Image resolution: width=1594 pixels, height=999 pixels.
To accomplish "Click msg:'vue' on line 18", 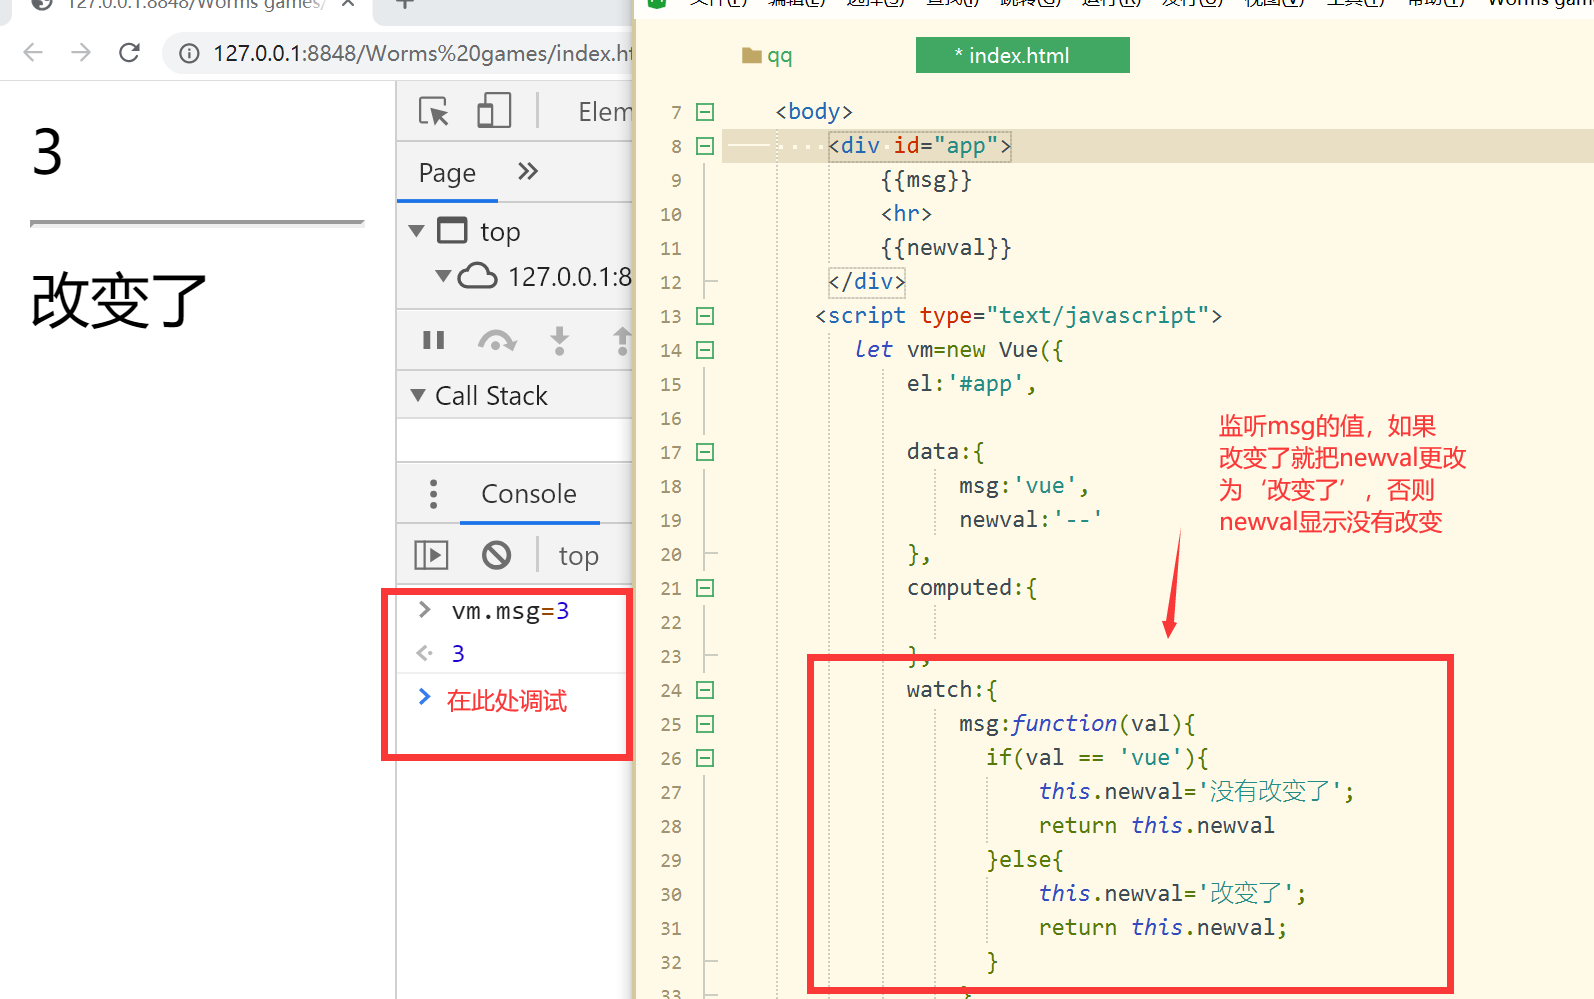I will (x=1024, y=486).
